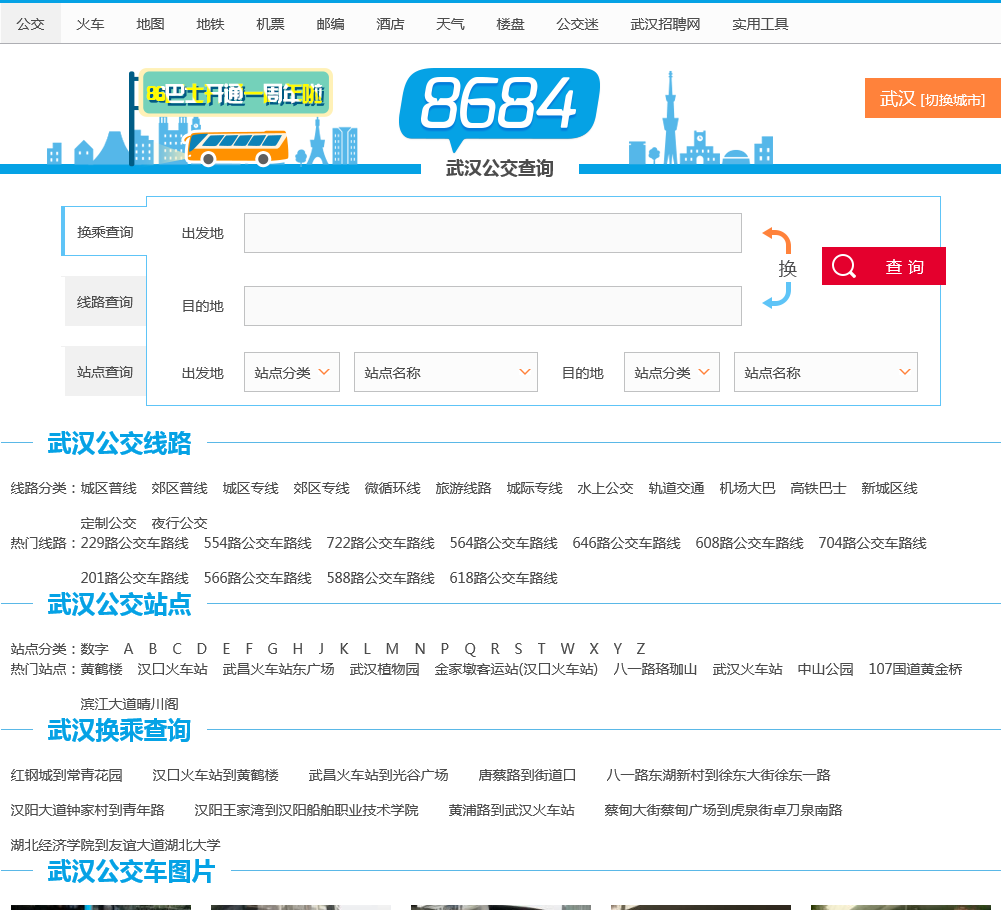
Task: Open 汉口火车站到黄鹤楼 transfer link
Action: click(216, 775)
